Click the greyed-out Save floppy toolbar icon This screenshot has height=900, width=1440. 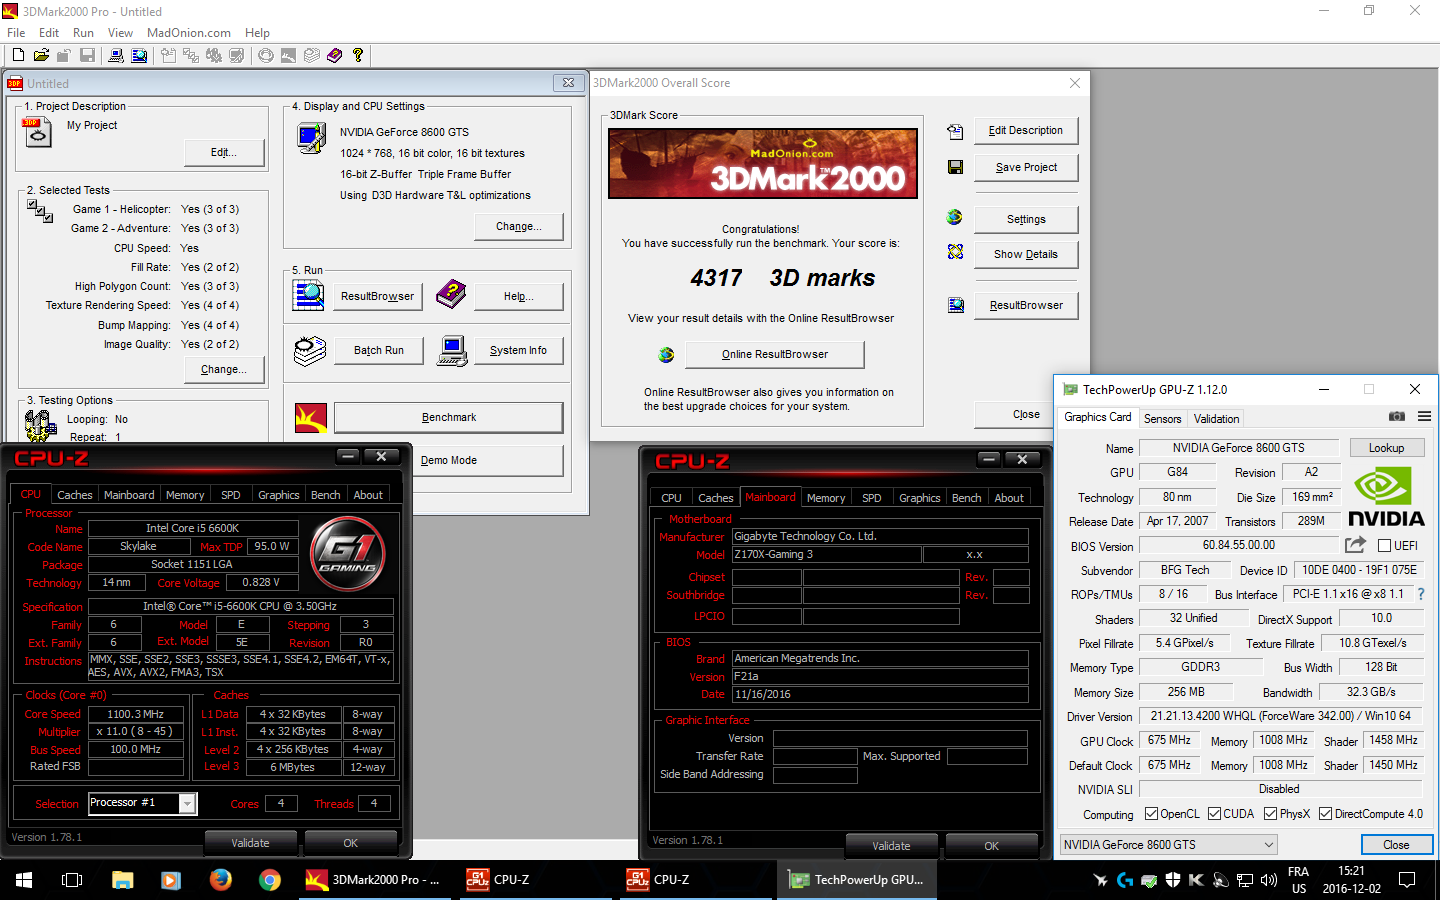(x=88, y=55)
